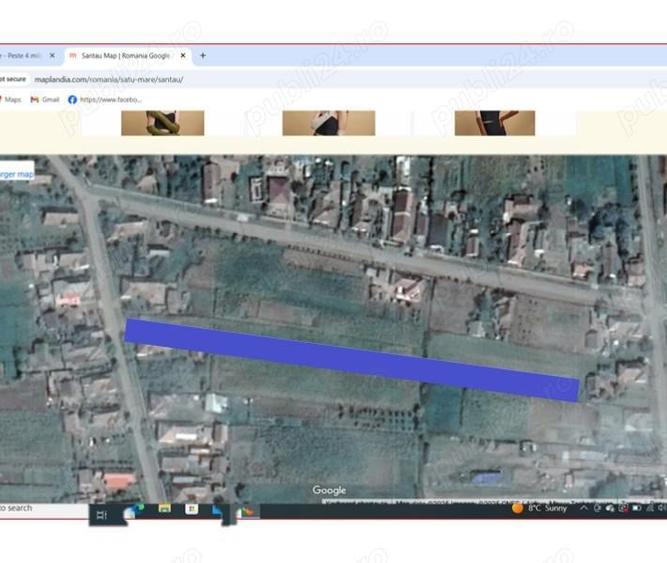Screen dimensions: 667x563
Task: Click the Facebook bookmark icon
Action: click(x=72, y=100)
